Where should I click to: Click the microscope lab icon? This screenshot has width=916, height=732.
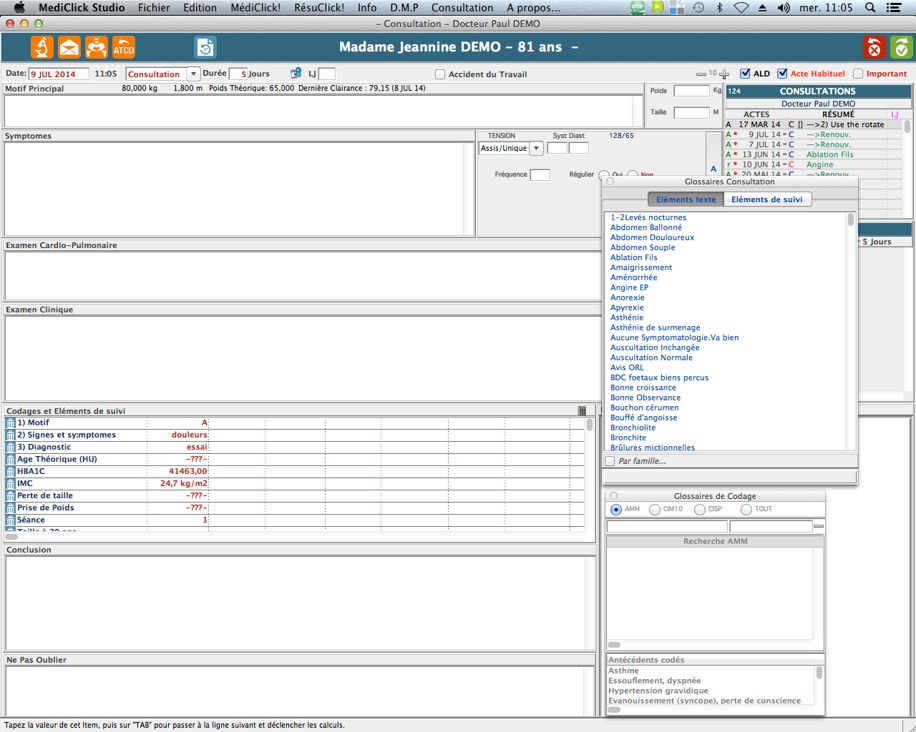tap(41, 47)
